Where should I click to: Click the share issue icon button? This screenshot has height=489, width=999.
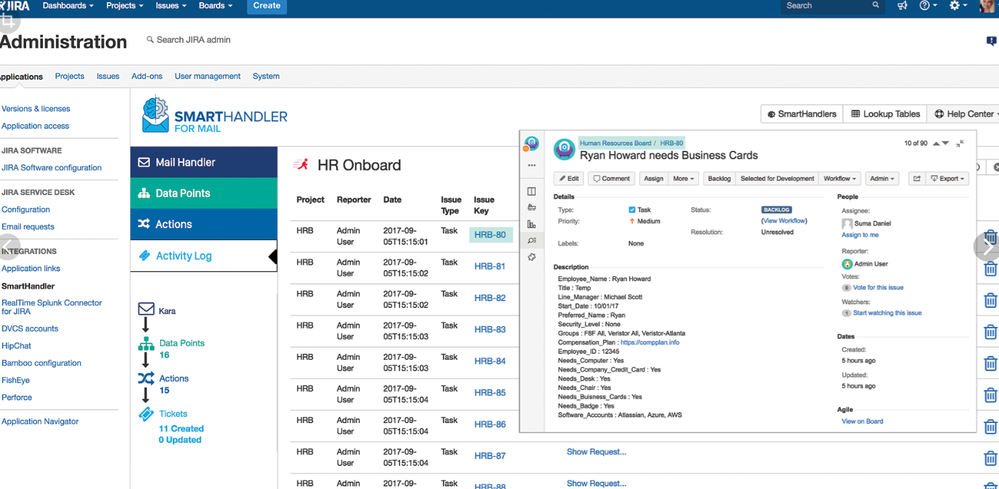(x=916, y=179)
